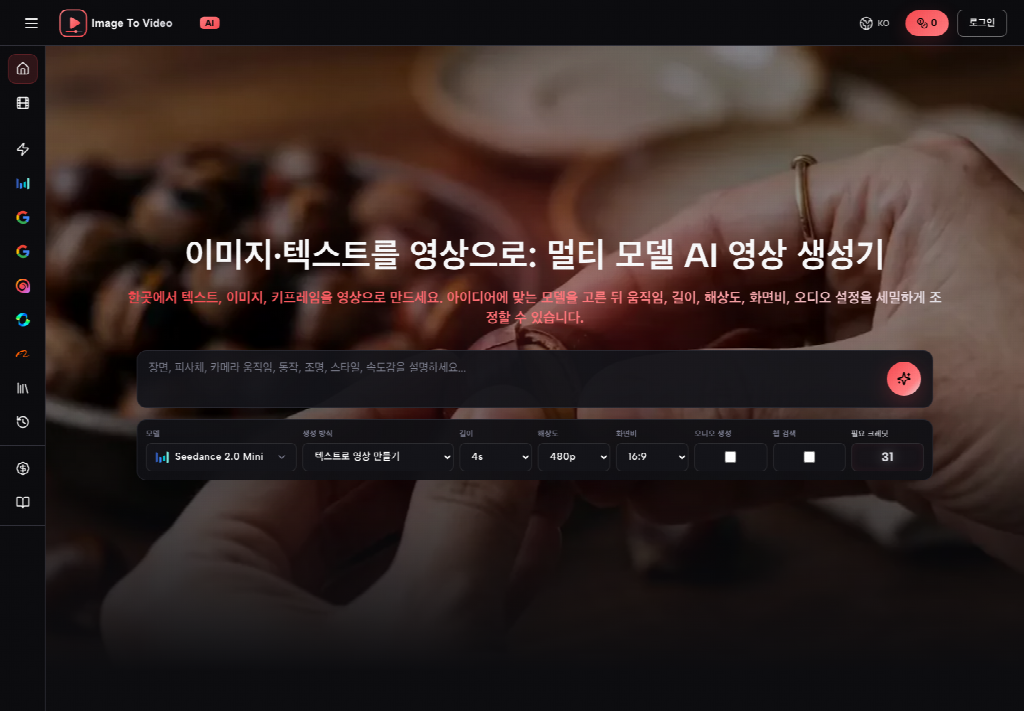Open the pricing dollar sidebar icon
This screenshot has width=1024, height=711.
click(23, 468)
